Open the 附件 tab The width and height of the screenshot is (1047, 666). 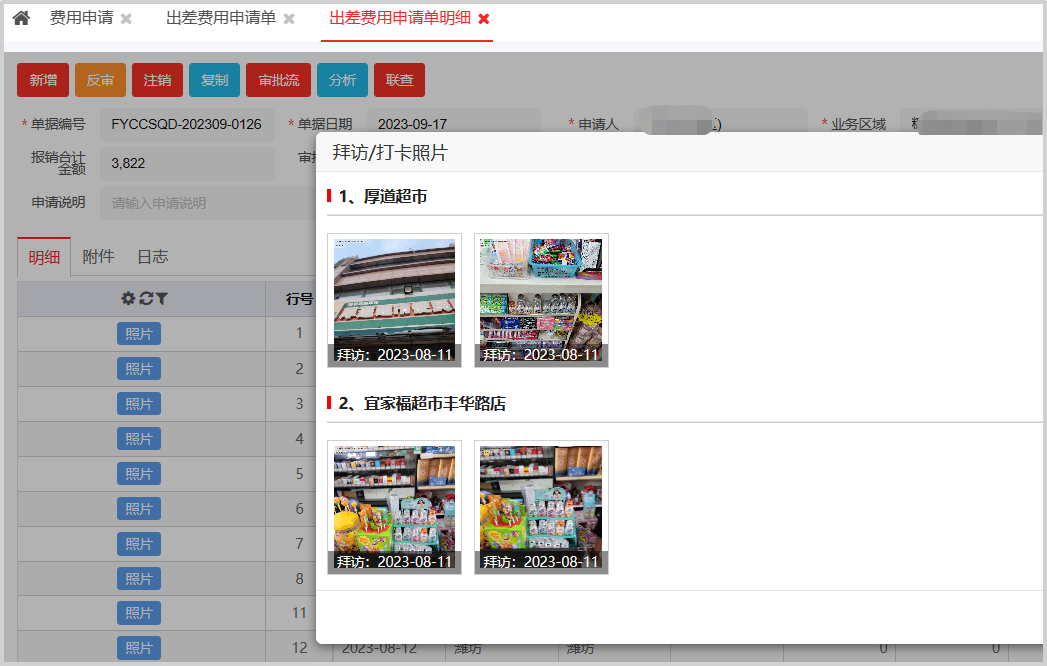click(x=98, y=257)
